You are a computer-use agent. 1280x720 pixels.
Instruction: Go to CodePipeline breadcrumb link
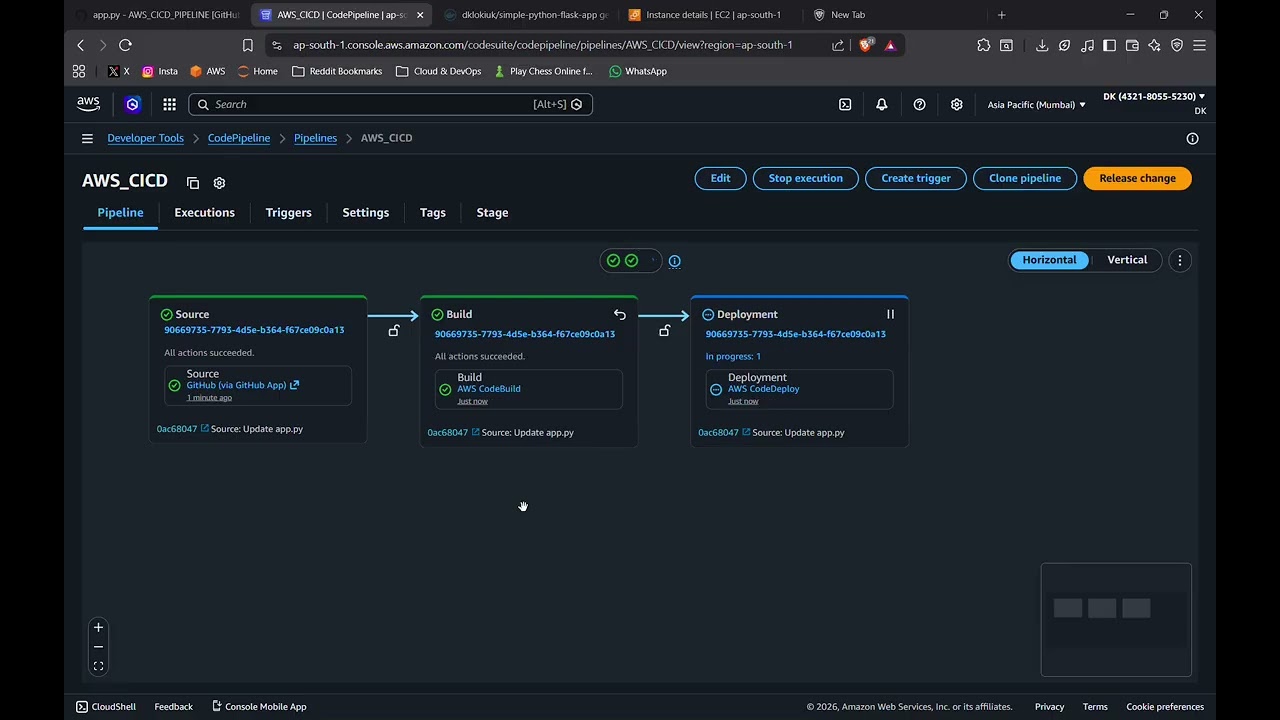[239, 138]
